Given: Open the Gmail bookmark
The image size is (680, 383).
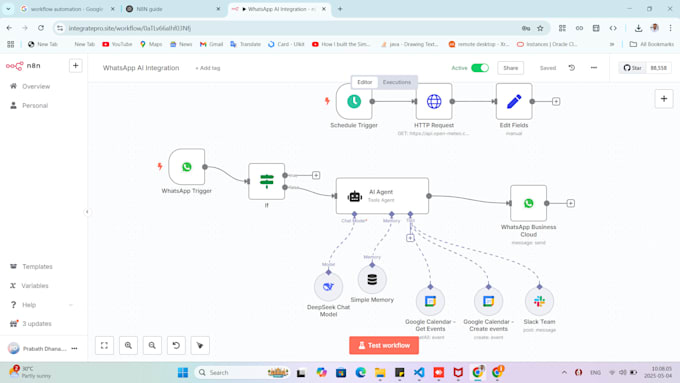Looking at the screenshot, I should pyautogui.click(x=211, y=44).
